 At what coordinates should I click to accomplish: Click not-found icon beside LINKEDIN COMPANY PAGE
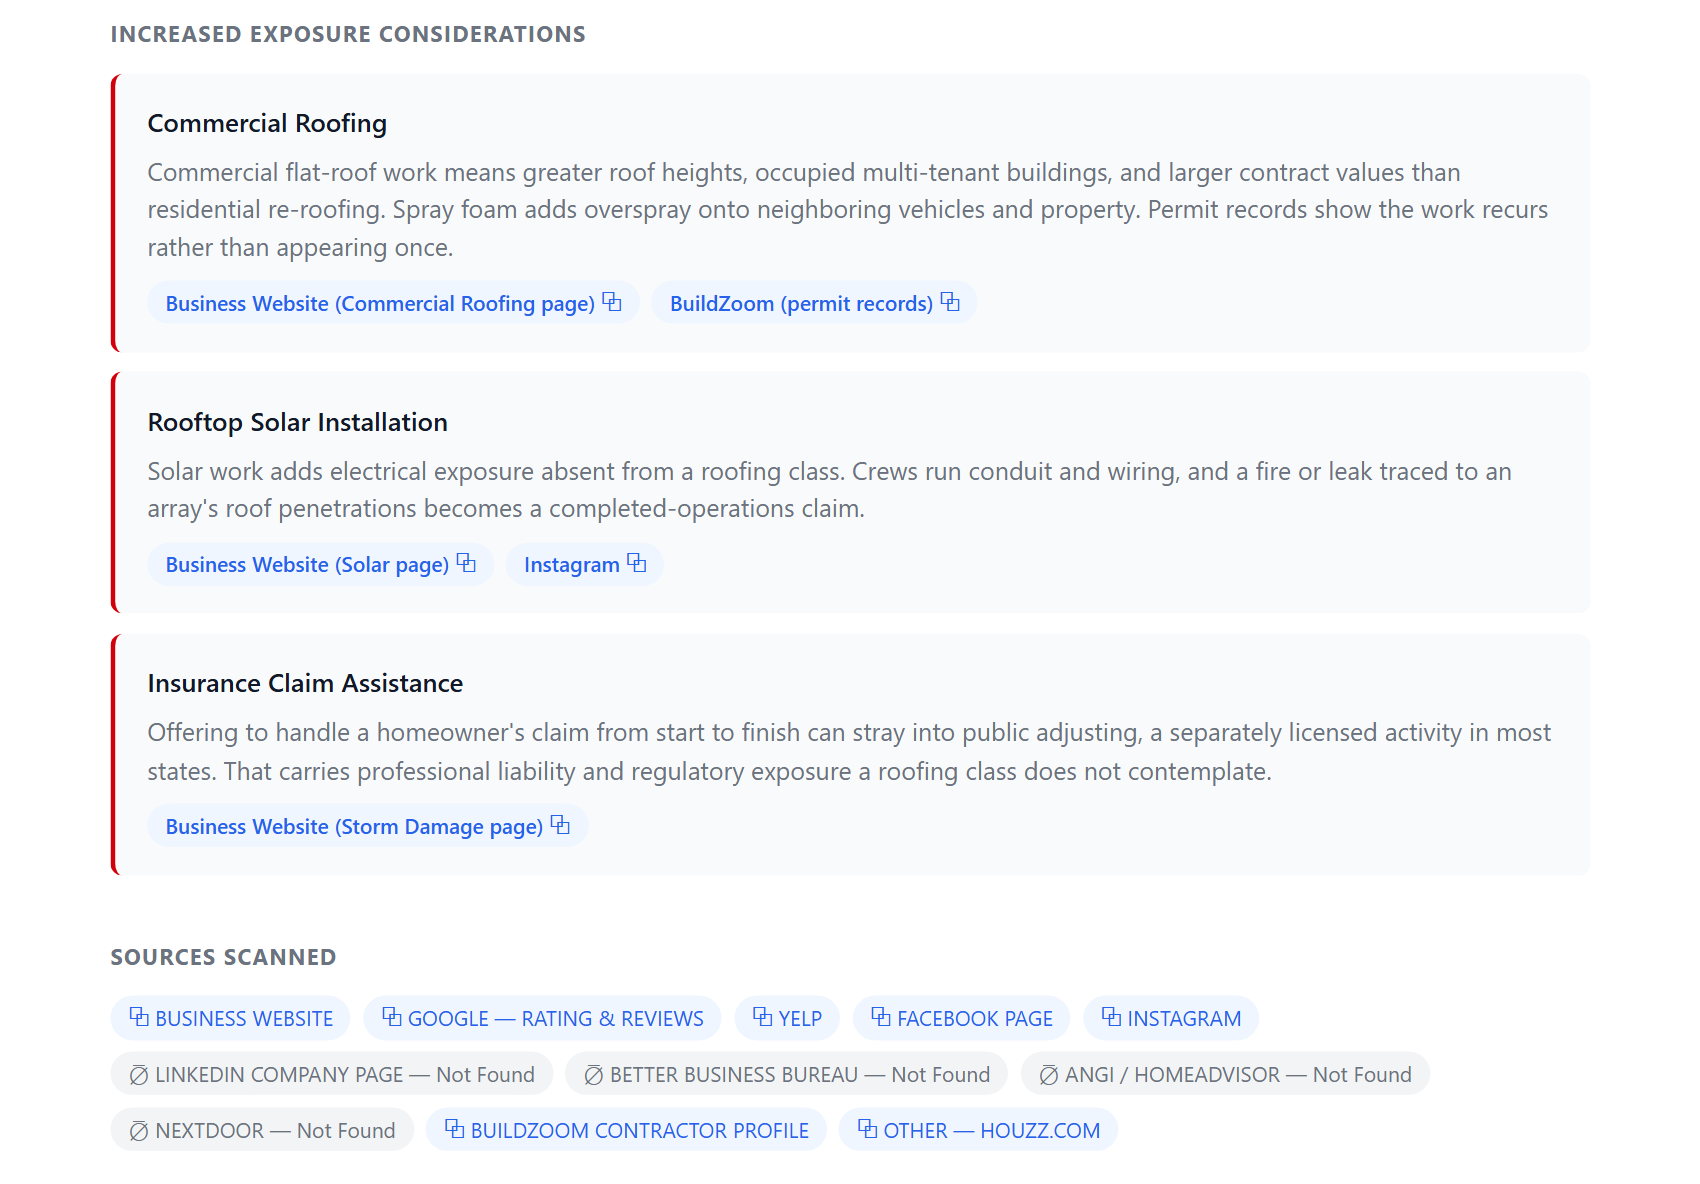point(139,1075)
